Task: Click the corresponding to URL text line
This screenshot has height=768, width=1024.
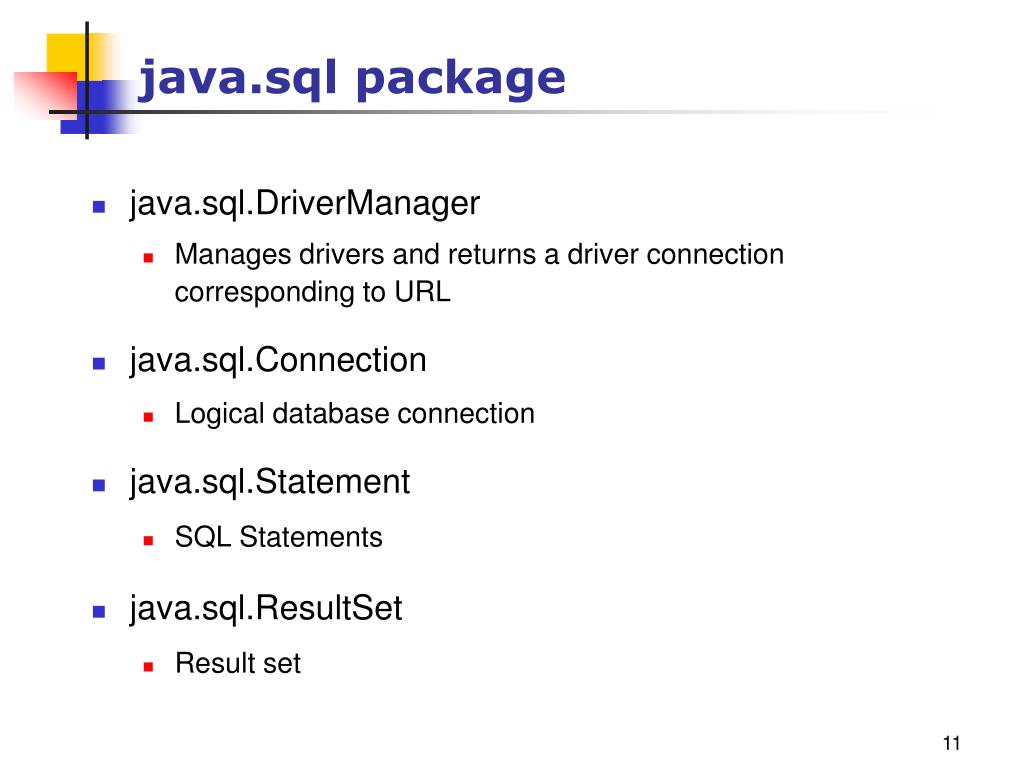Action: pyautogui.click(x=312, y=292)
